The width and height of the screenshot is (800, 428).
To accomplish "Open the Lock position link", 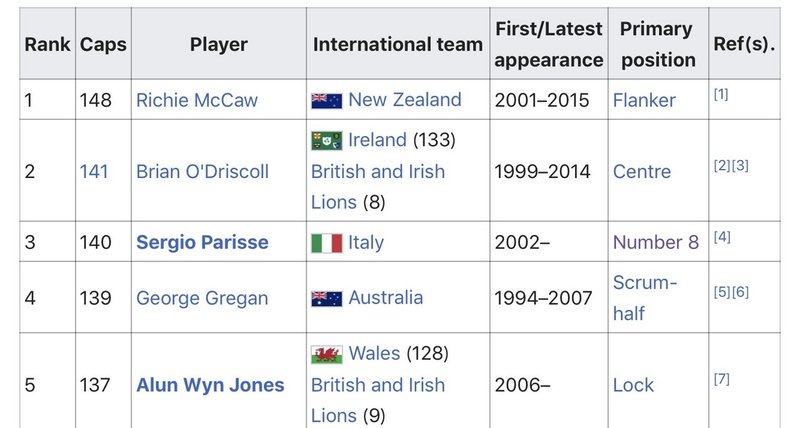I will click(x=633, y=385).
